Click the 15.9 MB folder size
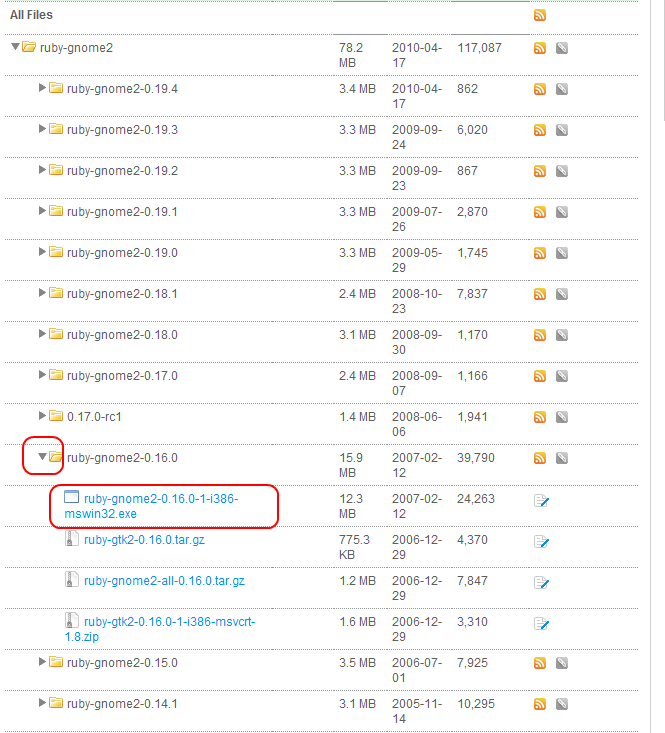Viewport: 665px width, 733px height. [x=351, y=465]
